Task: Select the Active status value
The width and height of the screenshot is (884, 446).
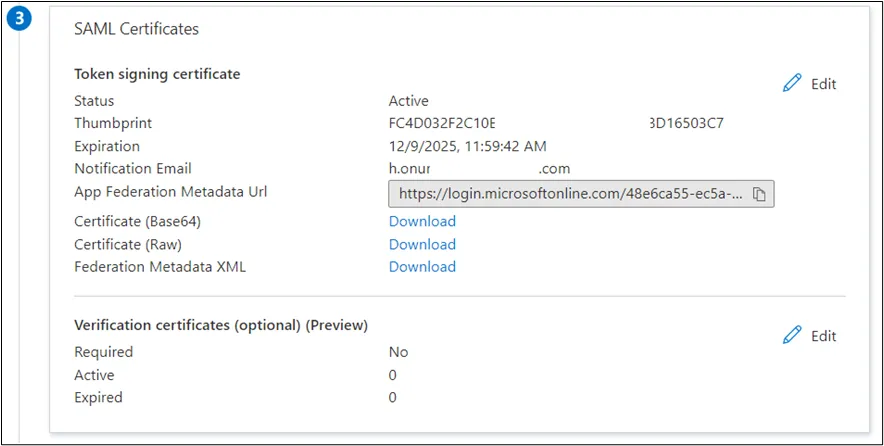Action: point(408,101)
